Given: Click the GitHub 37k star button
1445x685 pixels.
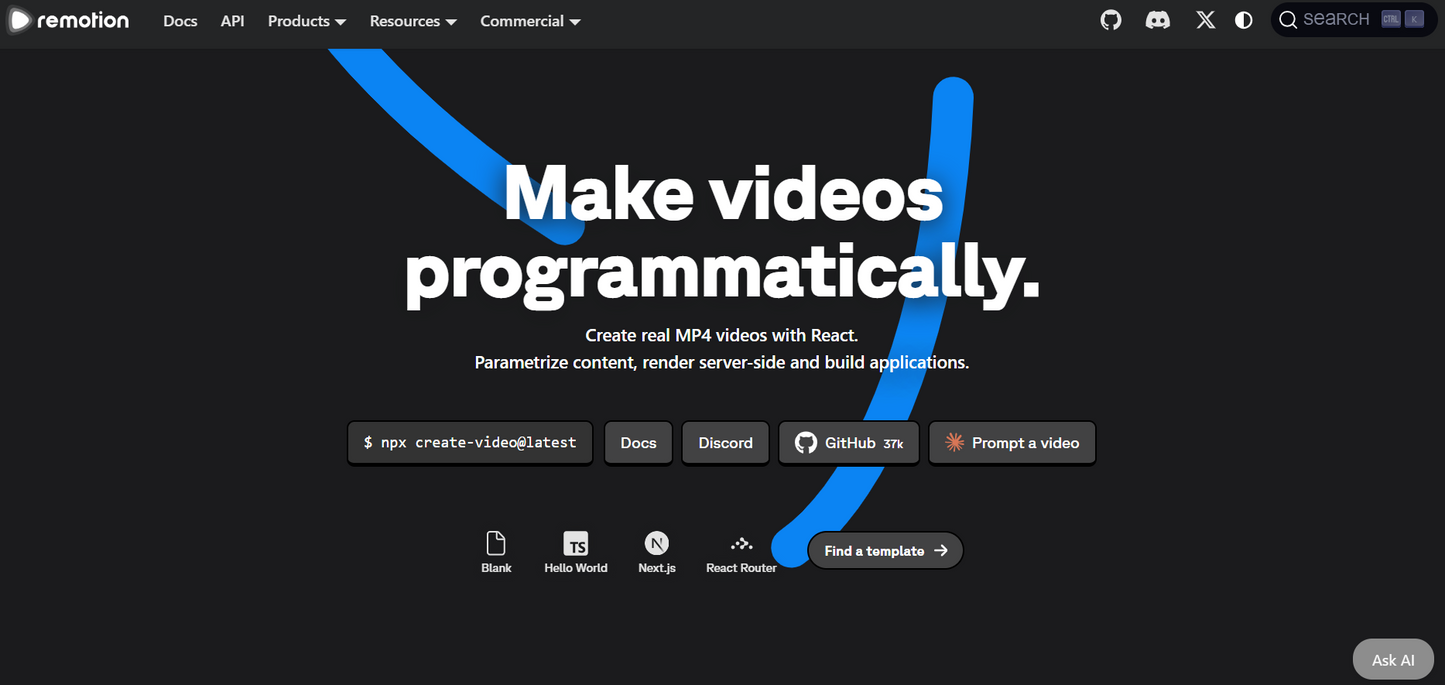Looking at the screenshot, I should (848, 442).
